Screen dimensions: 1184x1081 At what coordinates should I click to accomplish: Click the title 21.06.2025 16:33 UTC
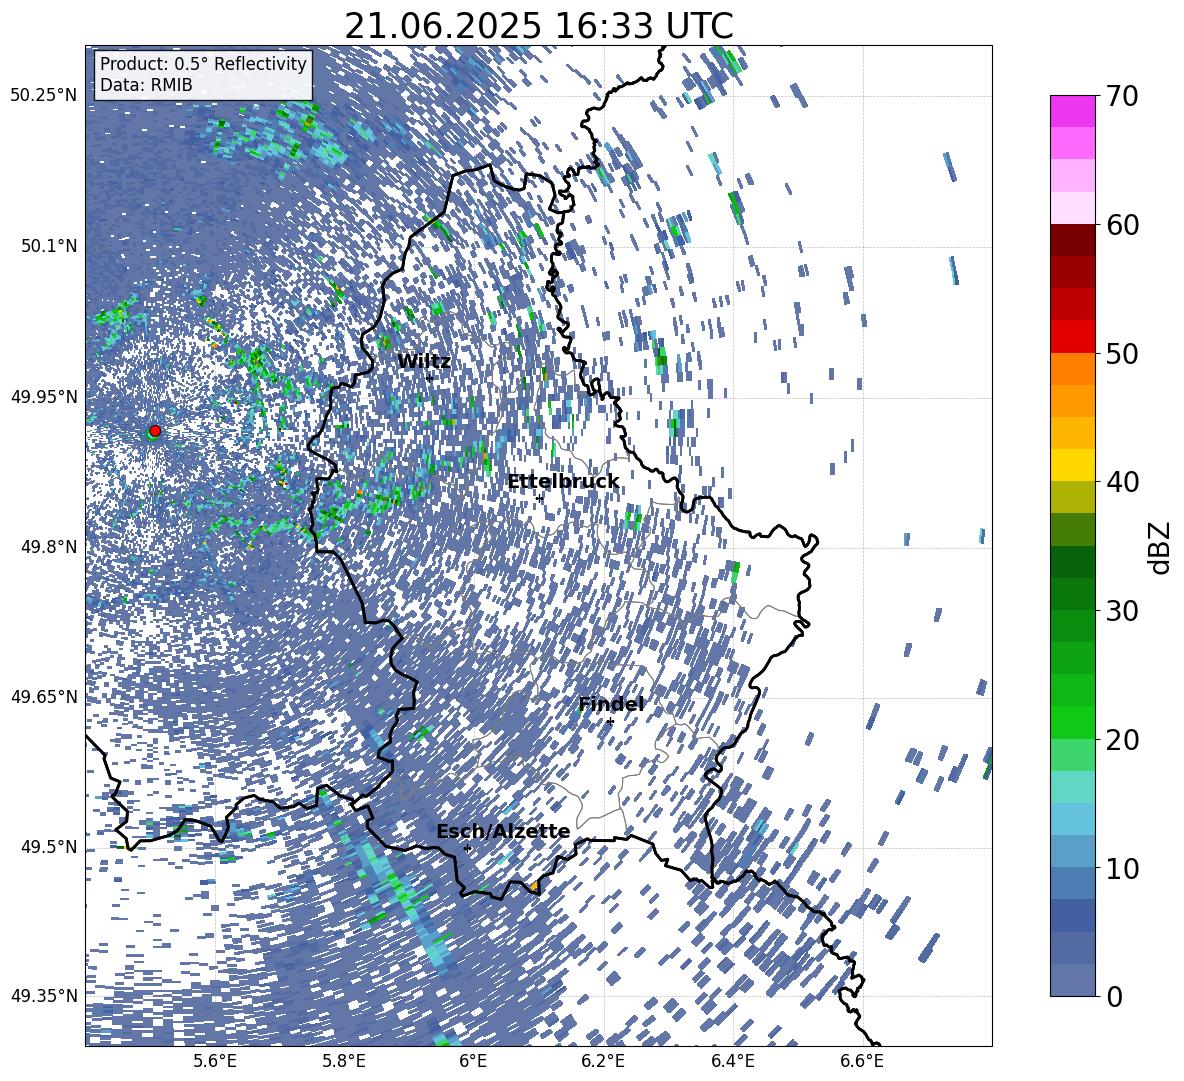(538, 26)
